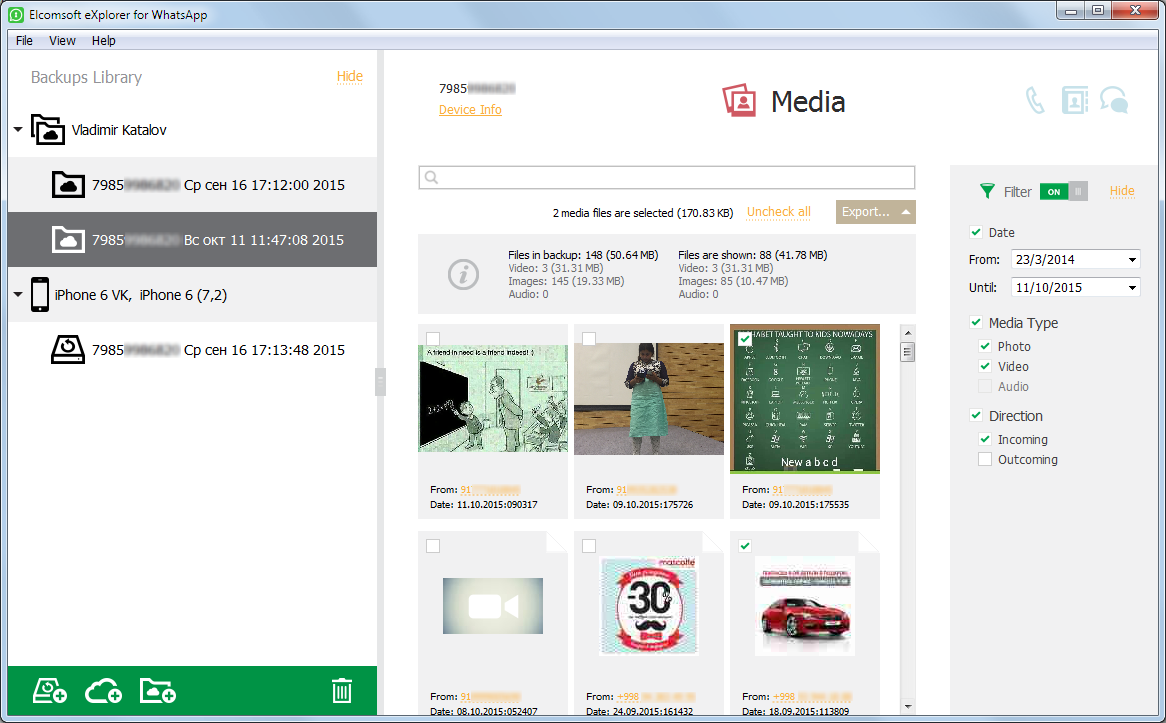Open the Until date dropdown
The image size is (1166, 723).
pos(1134,287)
